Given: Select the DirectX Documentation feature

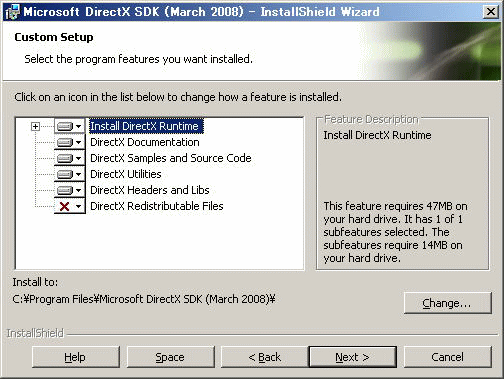Looking at the screenshot, I should point(145,142).
